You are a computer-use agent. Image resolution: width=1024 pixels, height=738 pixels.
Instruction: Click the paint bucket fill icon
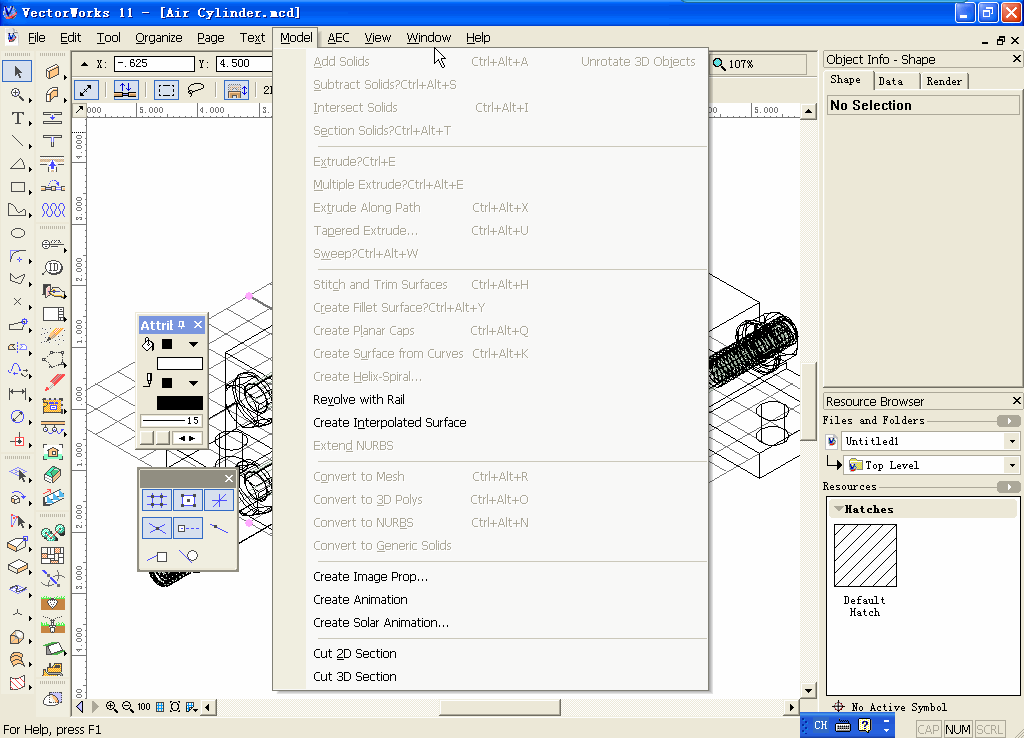(x=148, y=344)
